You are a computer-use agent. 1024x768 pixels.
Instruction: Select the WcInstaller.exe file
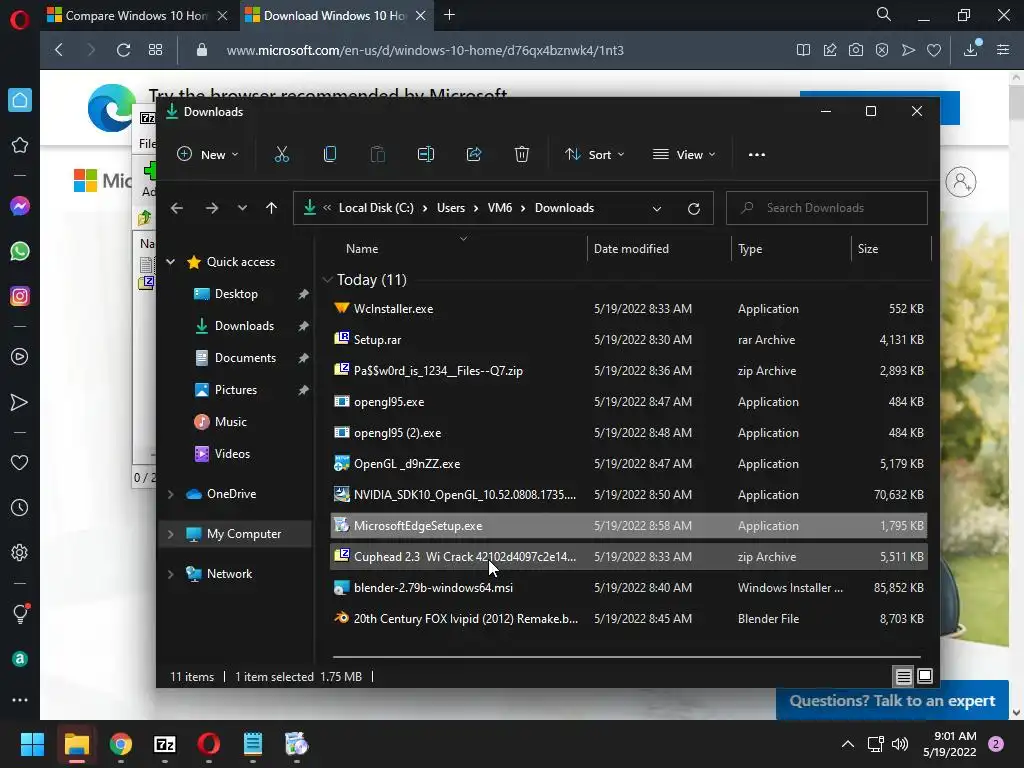point(628,309)
